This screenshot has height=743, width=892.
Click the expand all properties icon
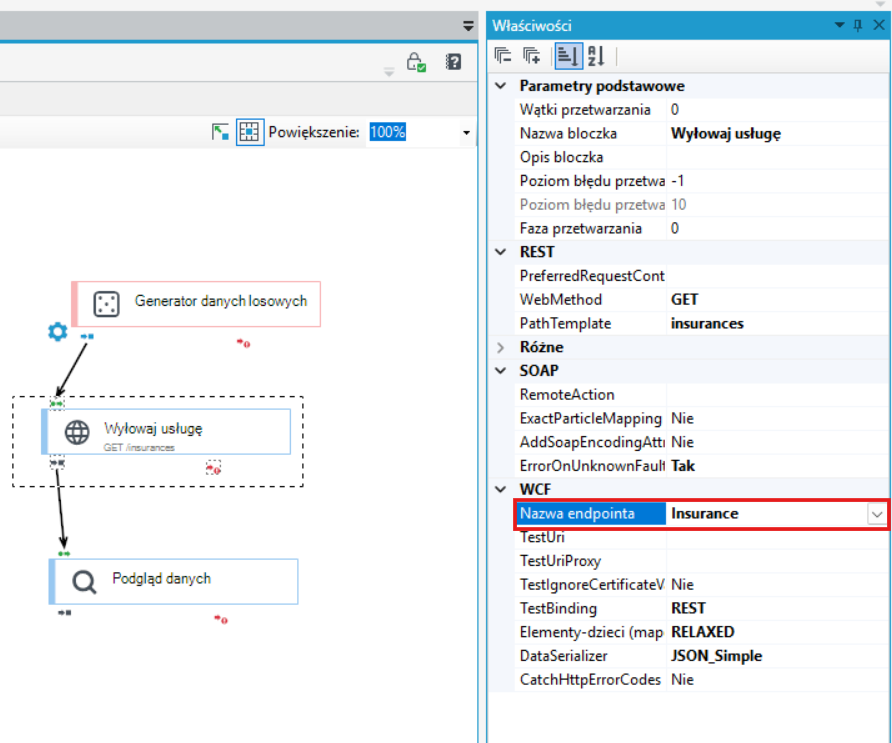click(531, 56)
